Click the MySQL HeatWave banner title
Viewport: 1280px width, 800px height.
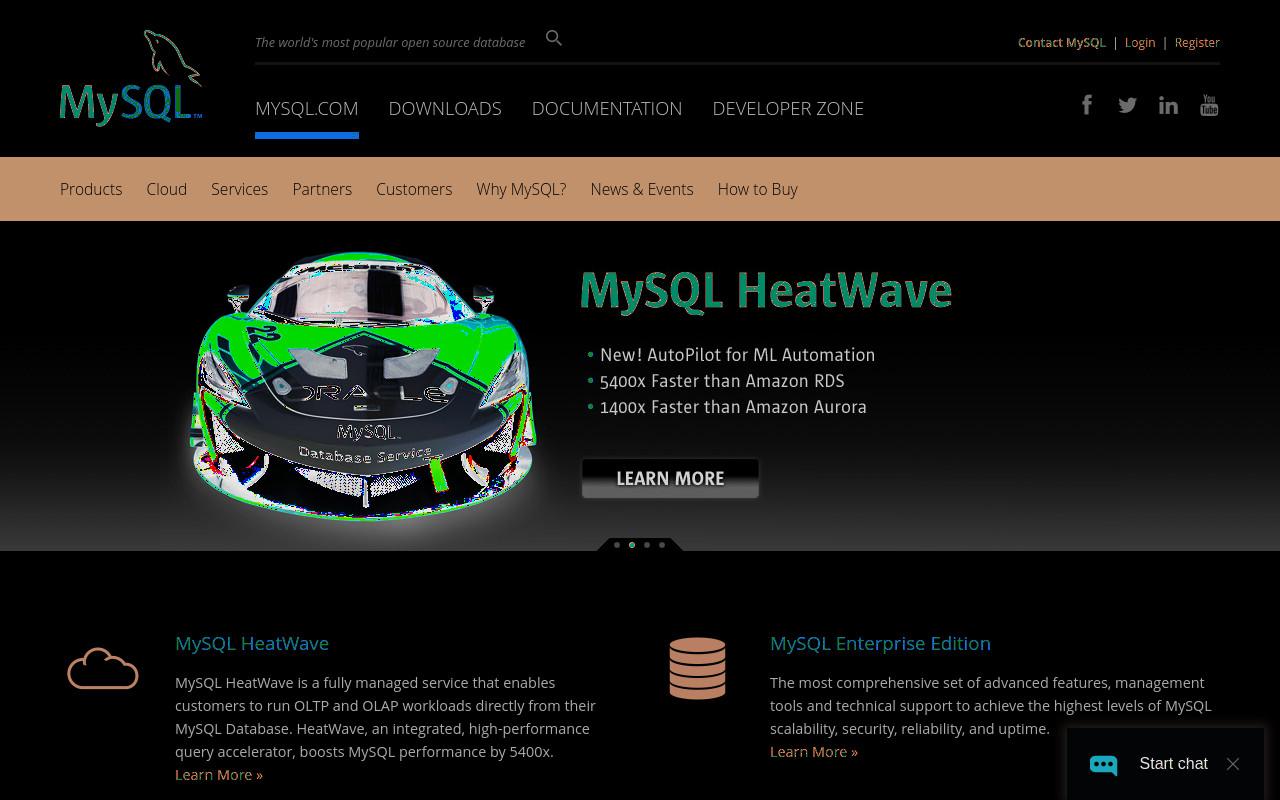click(766, 291)
